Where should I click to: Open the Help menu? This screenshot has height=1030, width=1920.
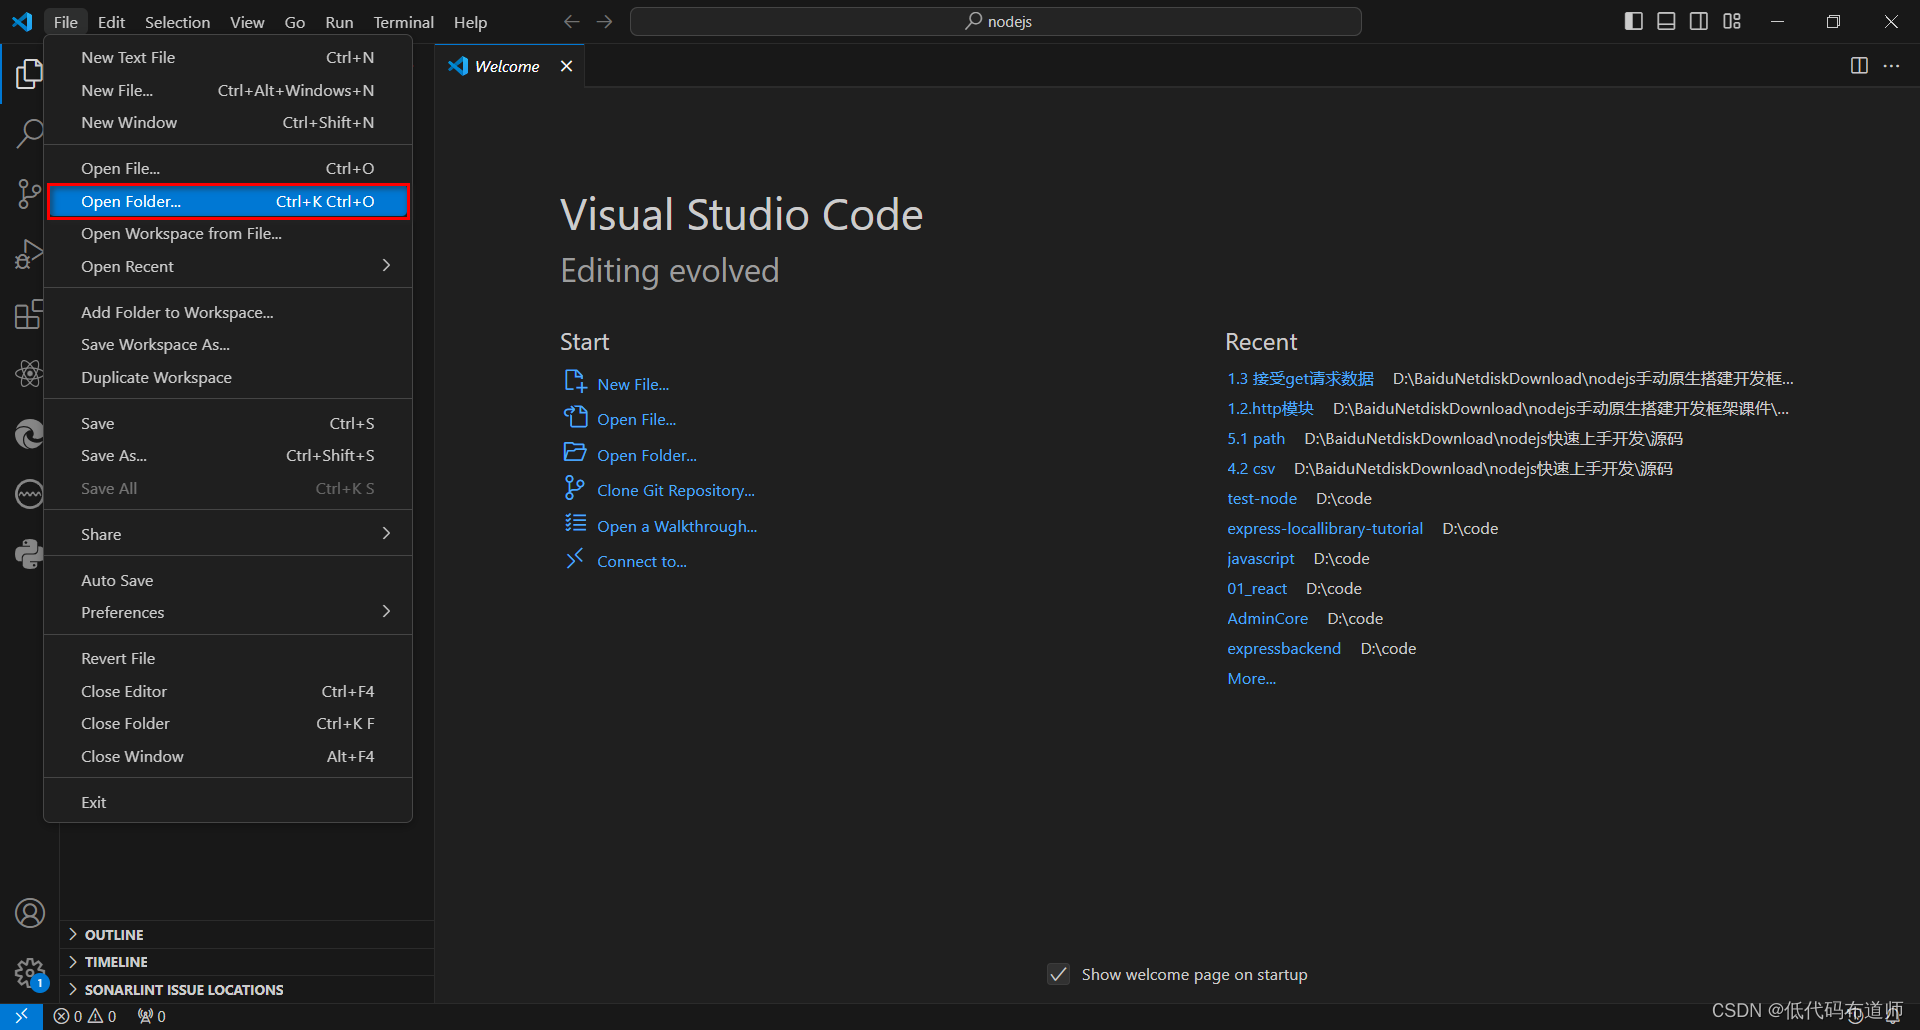pos(470,22)
